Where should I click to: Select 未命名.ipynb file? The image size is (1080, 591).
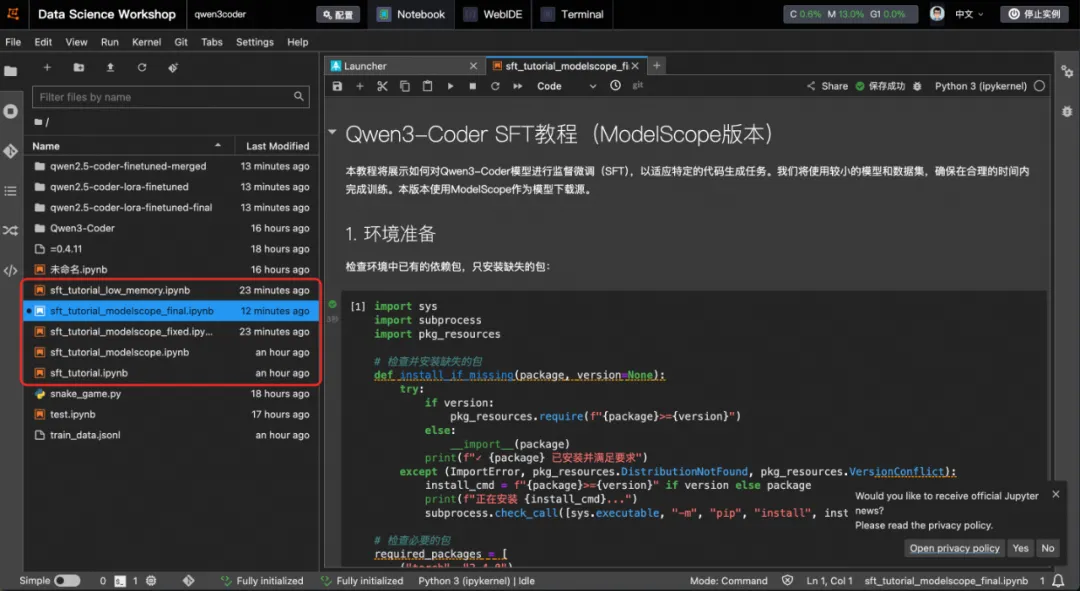171,269
